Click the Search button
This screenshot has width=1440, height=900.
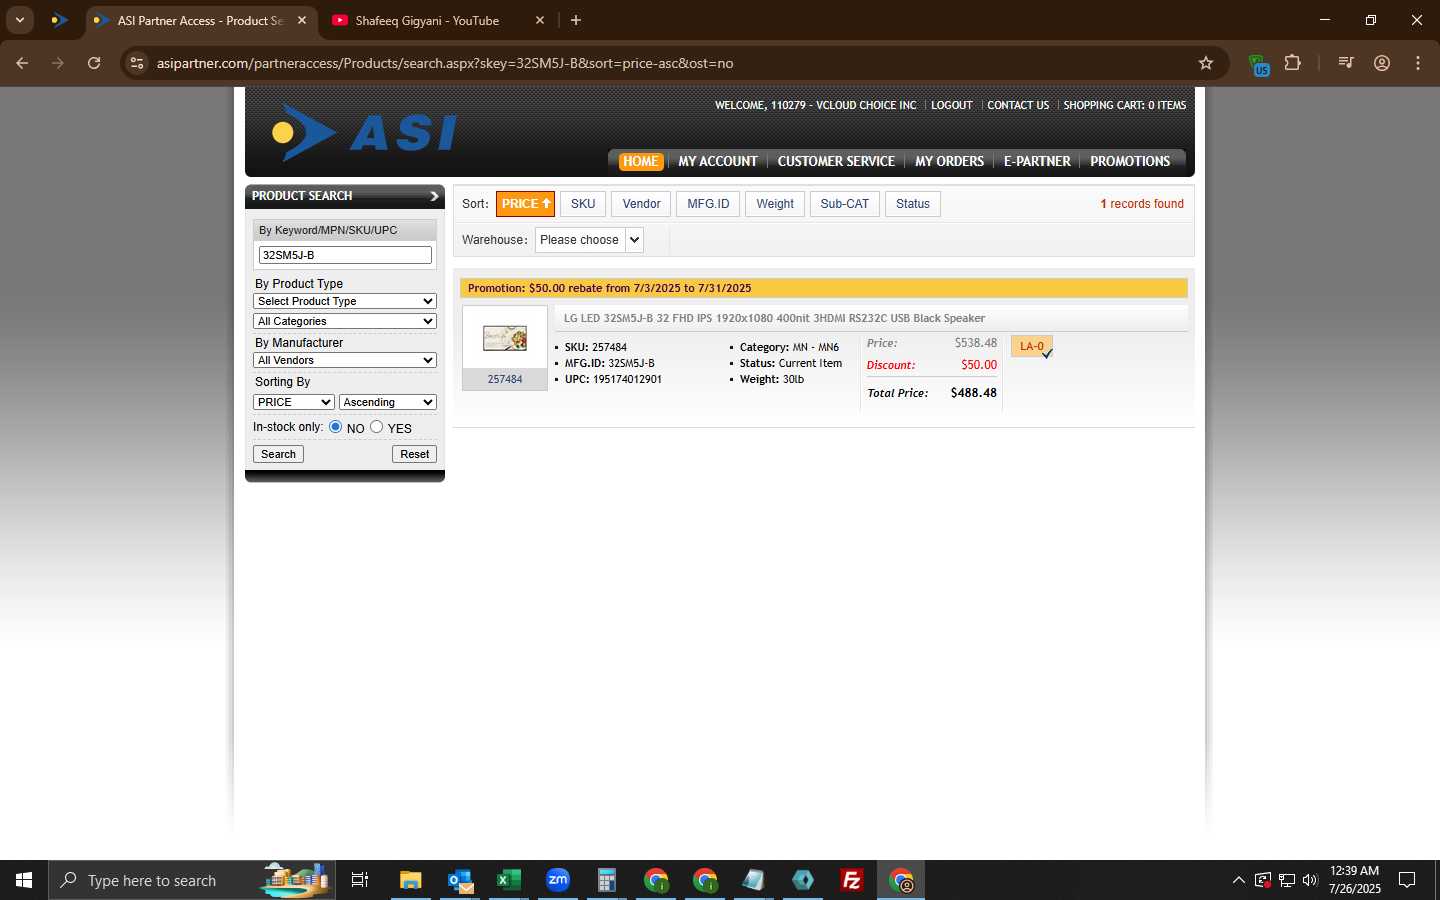tap(278, 454)
